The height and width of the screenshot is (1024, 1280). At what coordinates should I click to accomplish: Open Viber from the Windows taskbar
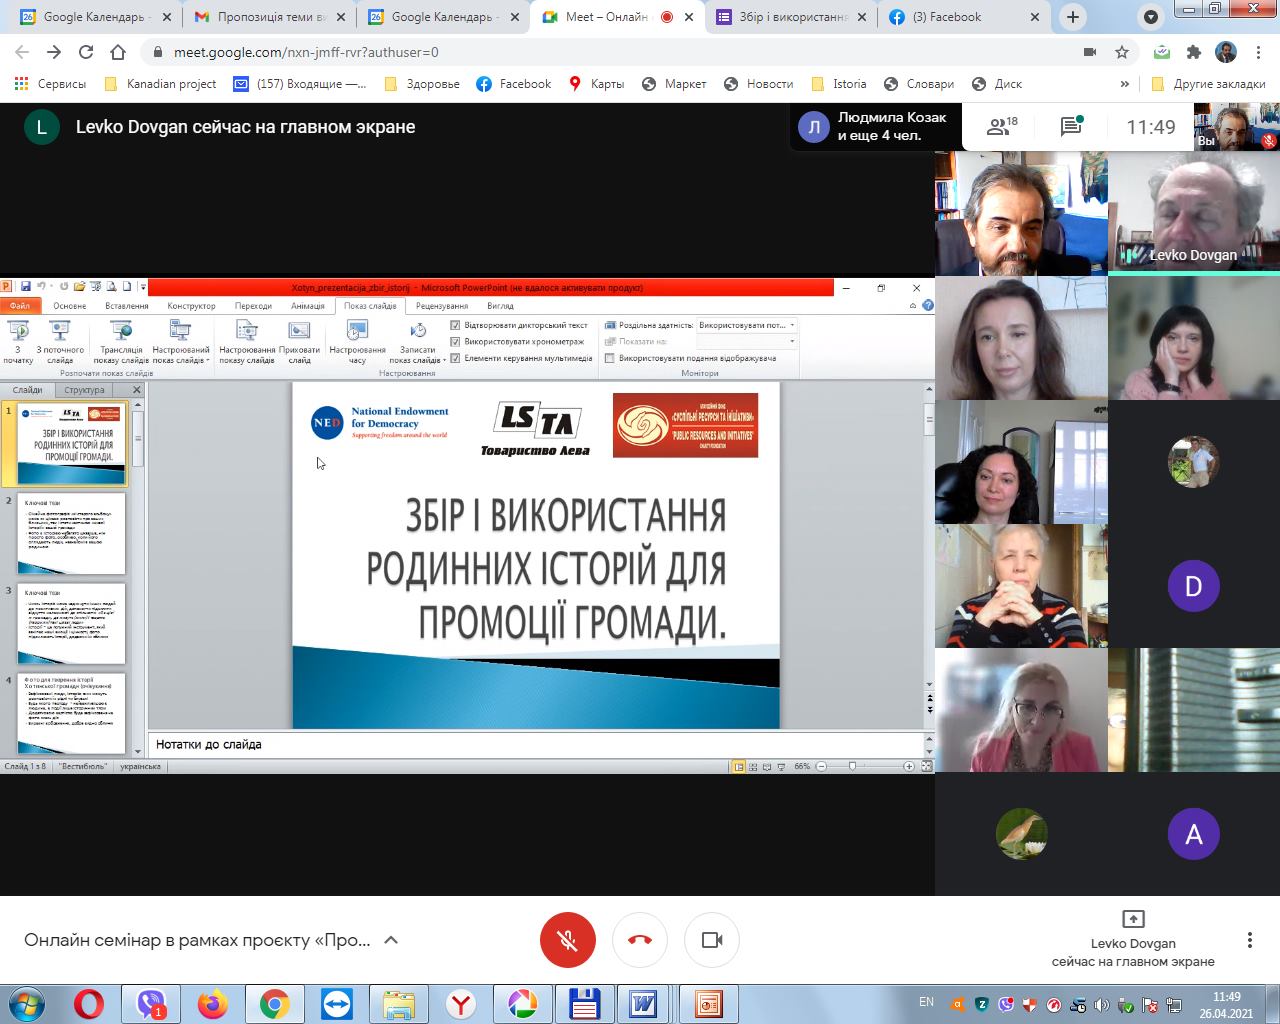tap(151, 1003)
